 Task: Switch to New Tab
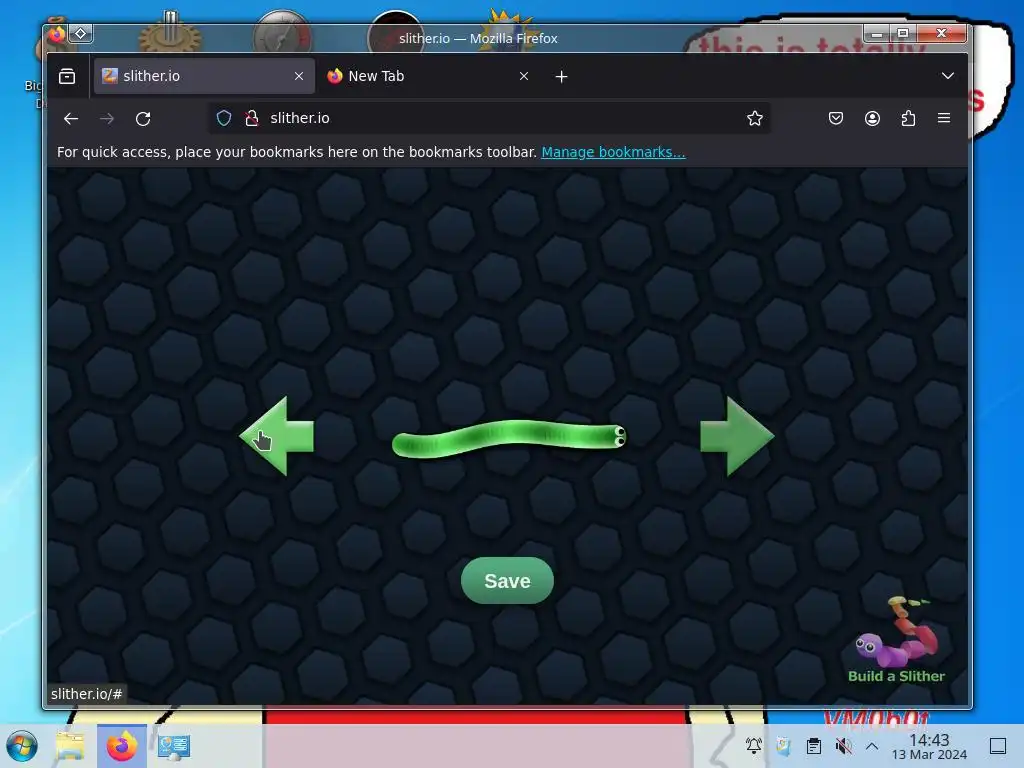pos(429,76)
